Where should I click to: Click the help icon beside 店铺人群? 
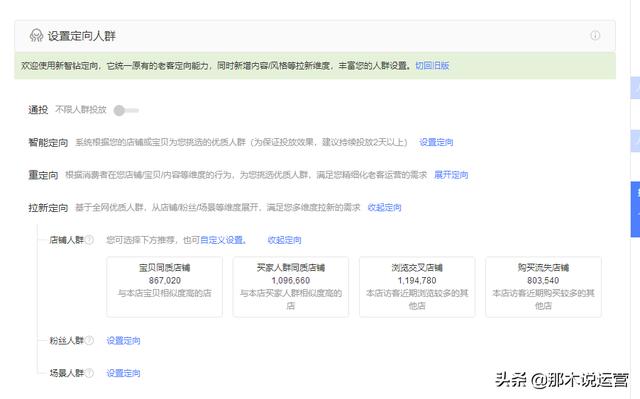(89, 240)
